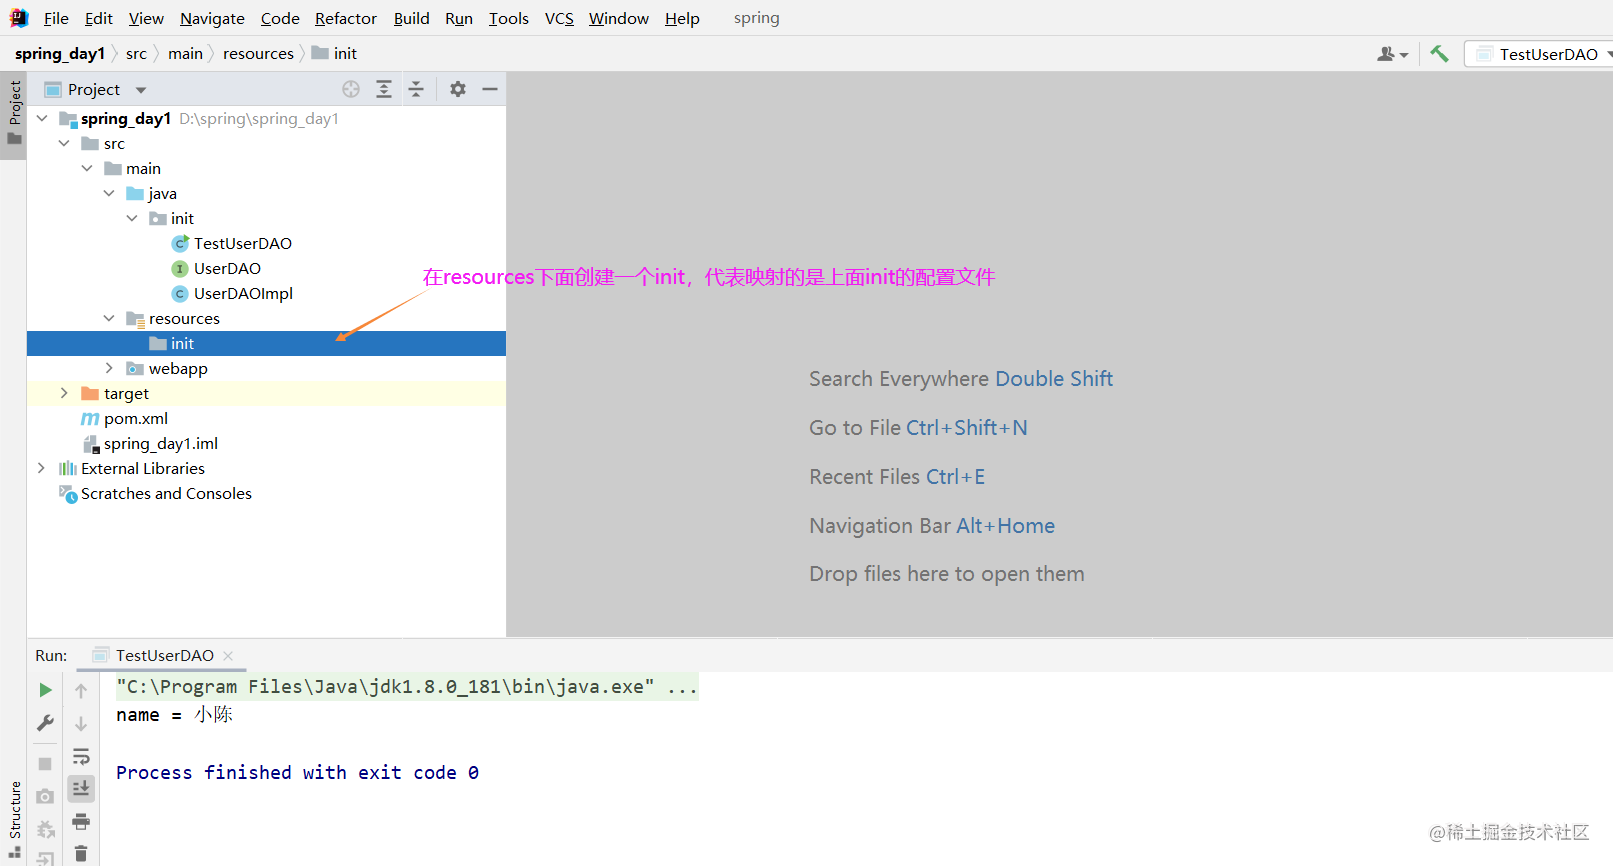
Task: Select the init folder under resources
Action: tap(266, 343)
